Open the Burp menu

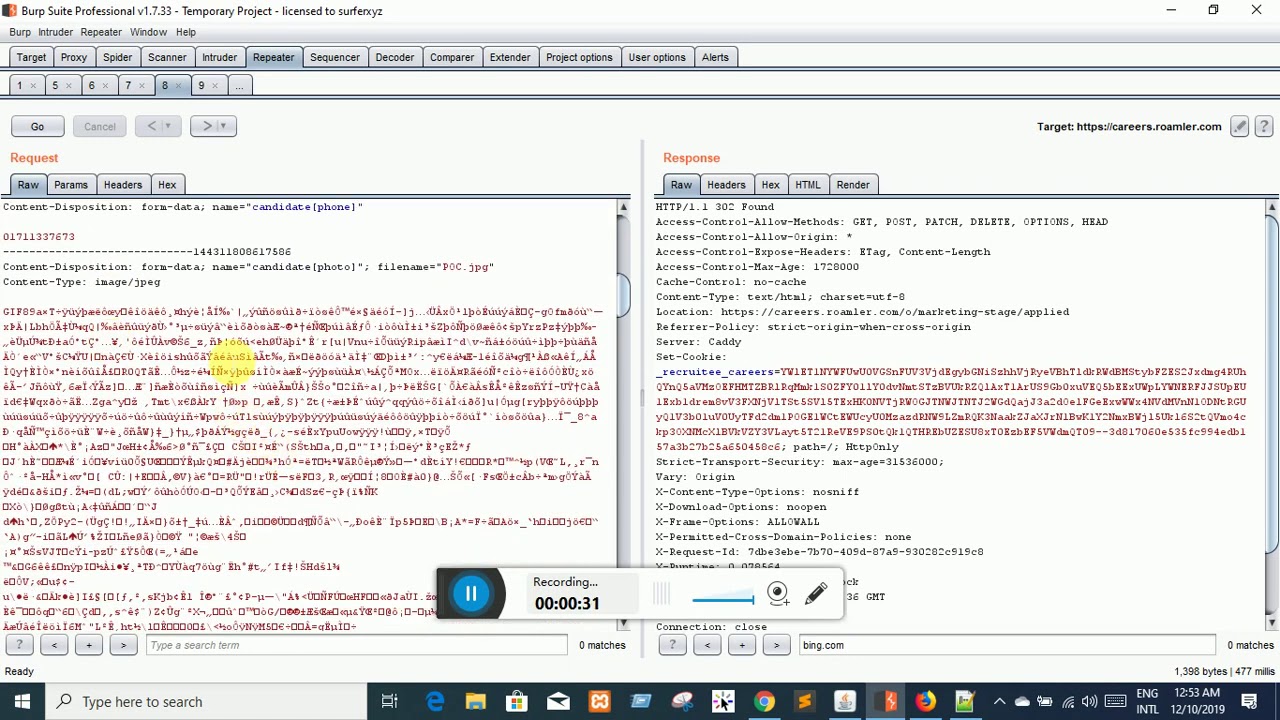point(20,32)
